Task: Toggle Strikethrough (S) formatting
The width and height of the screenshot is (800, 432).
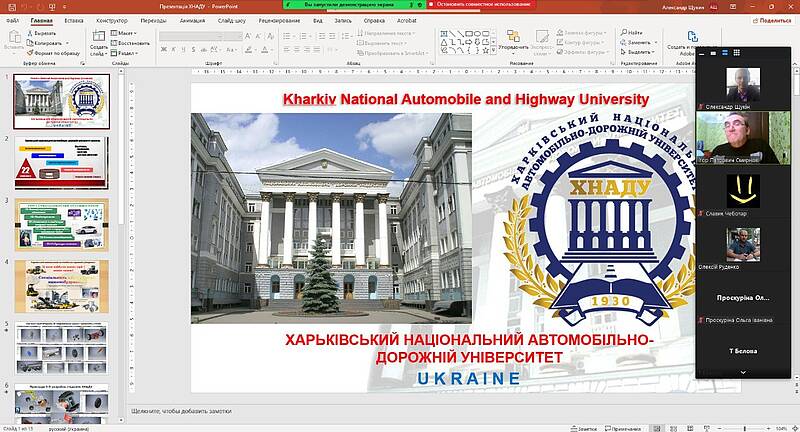Action: coord(193,49)
